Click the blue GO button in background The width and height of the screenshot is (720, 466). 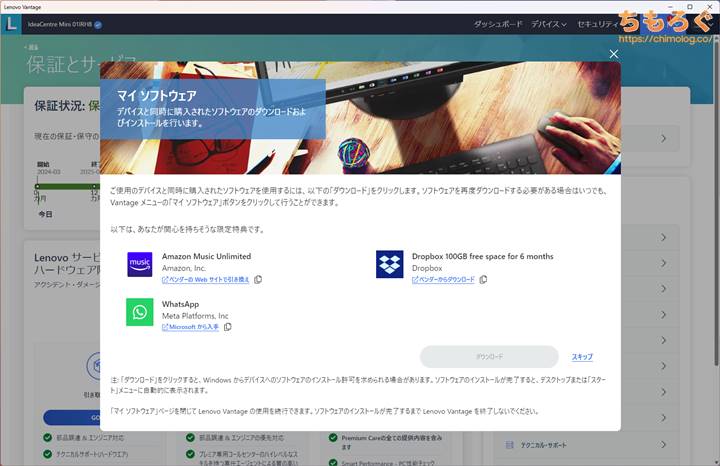(x=72, y=417)
